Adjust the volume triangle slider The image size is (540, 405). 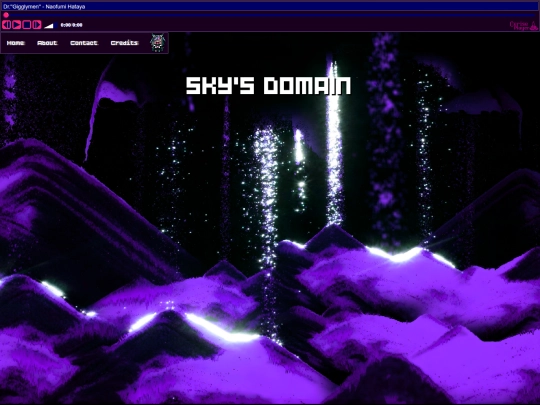pos(49,25)
